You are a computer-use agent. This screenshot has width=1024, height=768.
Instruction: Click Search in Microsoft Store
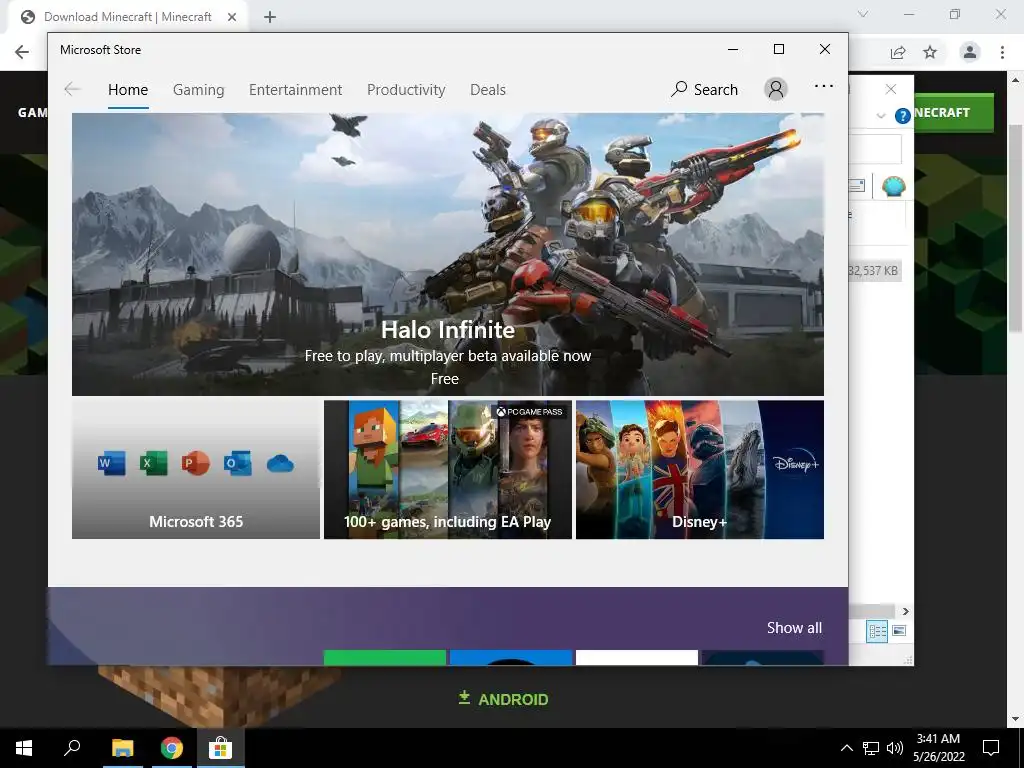pyautogui.click(x=704, y=89)
